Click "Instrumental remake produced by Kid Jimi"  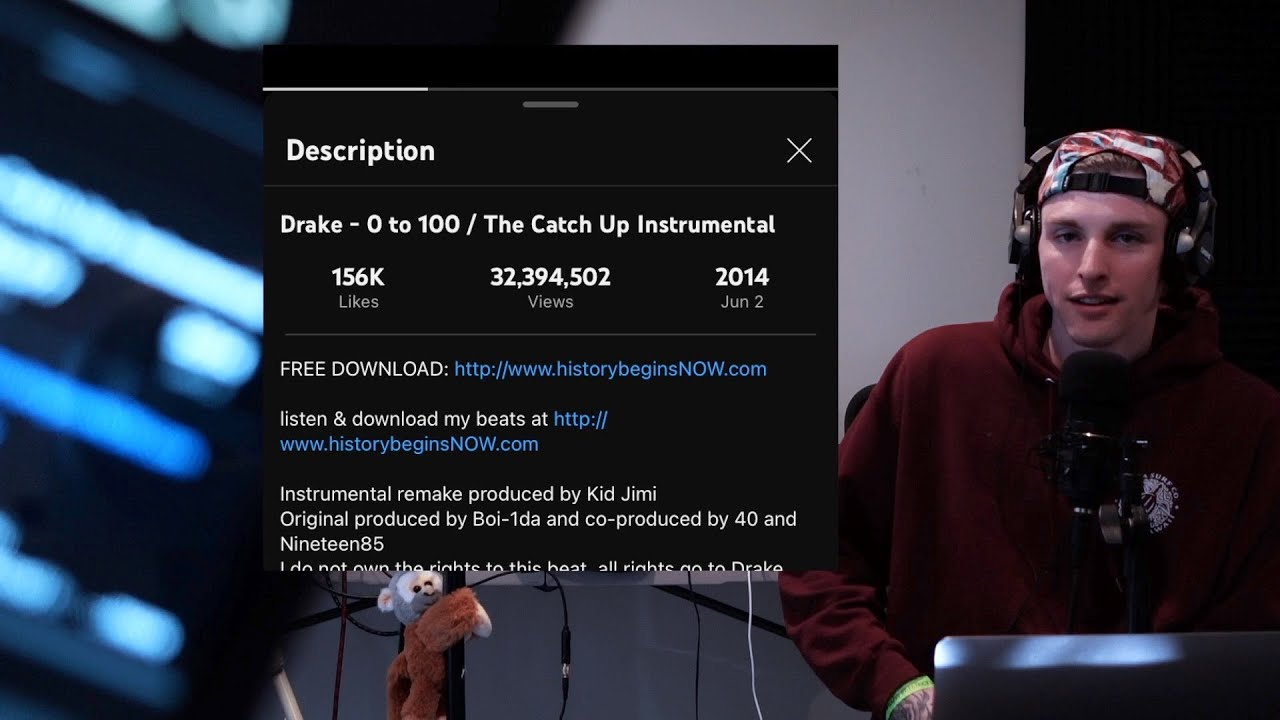tap(468, 494)
